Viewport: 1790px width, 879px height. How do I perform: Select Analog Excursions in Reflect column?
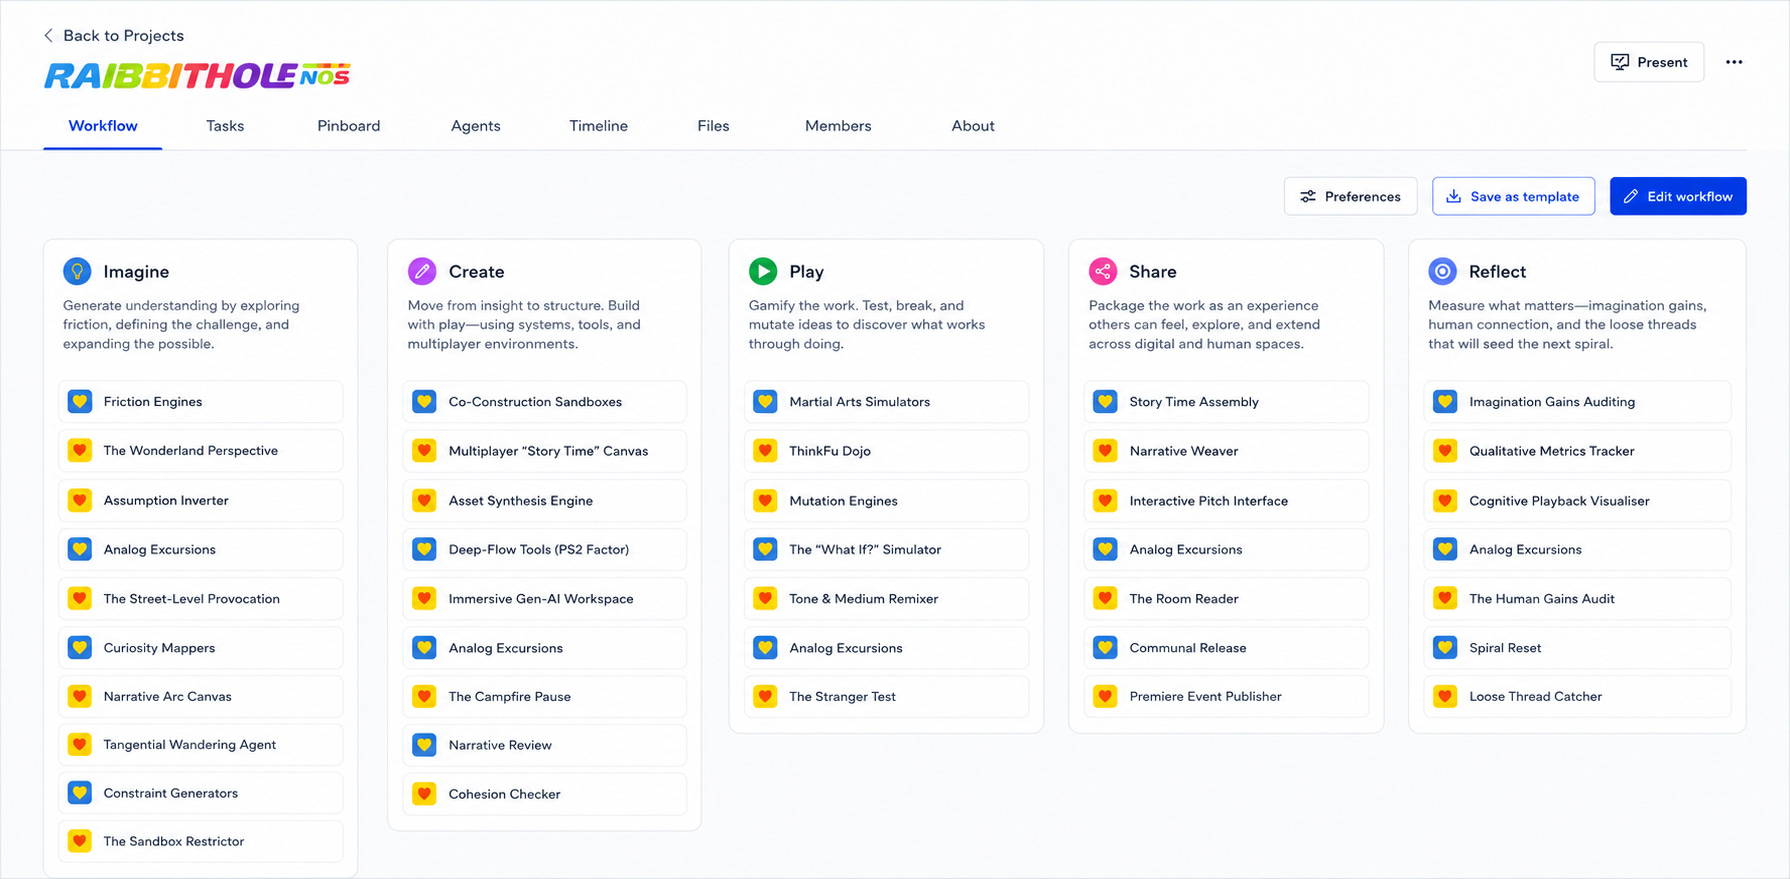tap(1577, 549)
